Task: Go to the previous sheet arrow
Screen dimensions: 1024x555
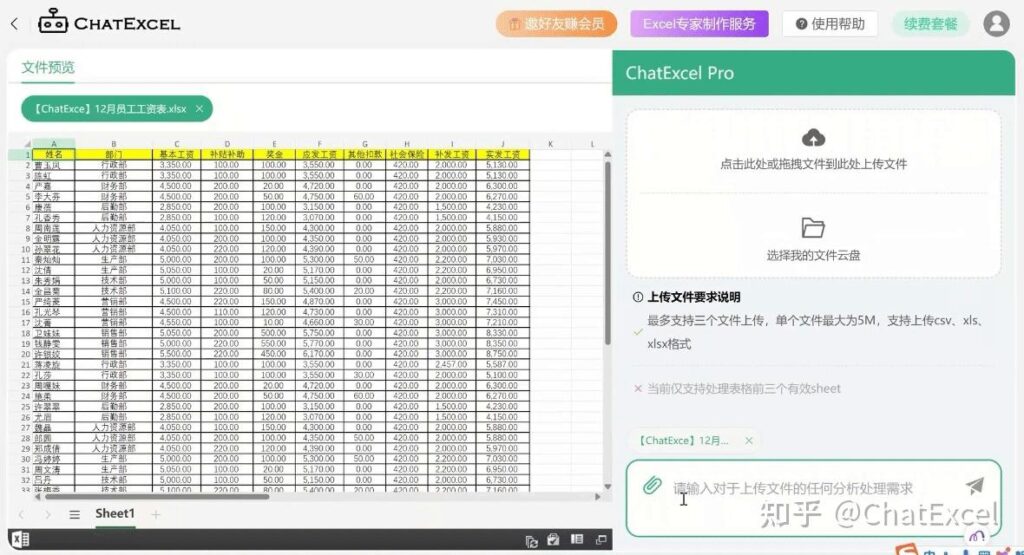Action: pos(21,515)
